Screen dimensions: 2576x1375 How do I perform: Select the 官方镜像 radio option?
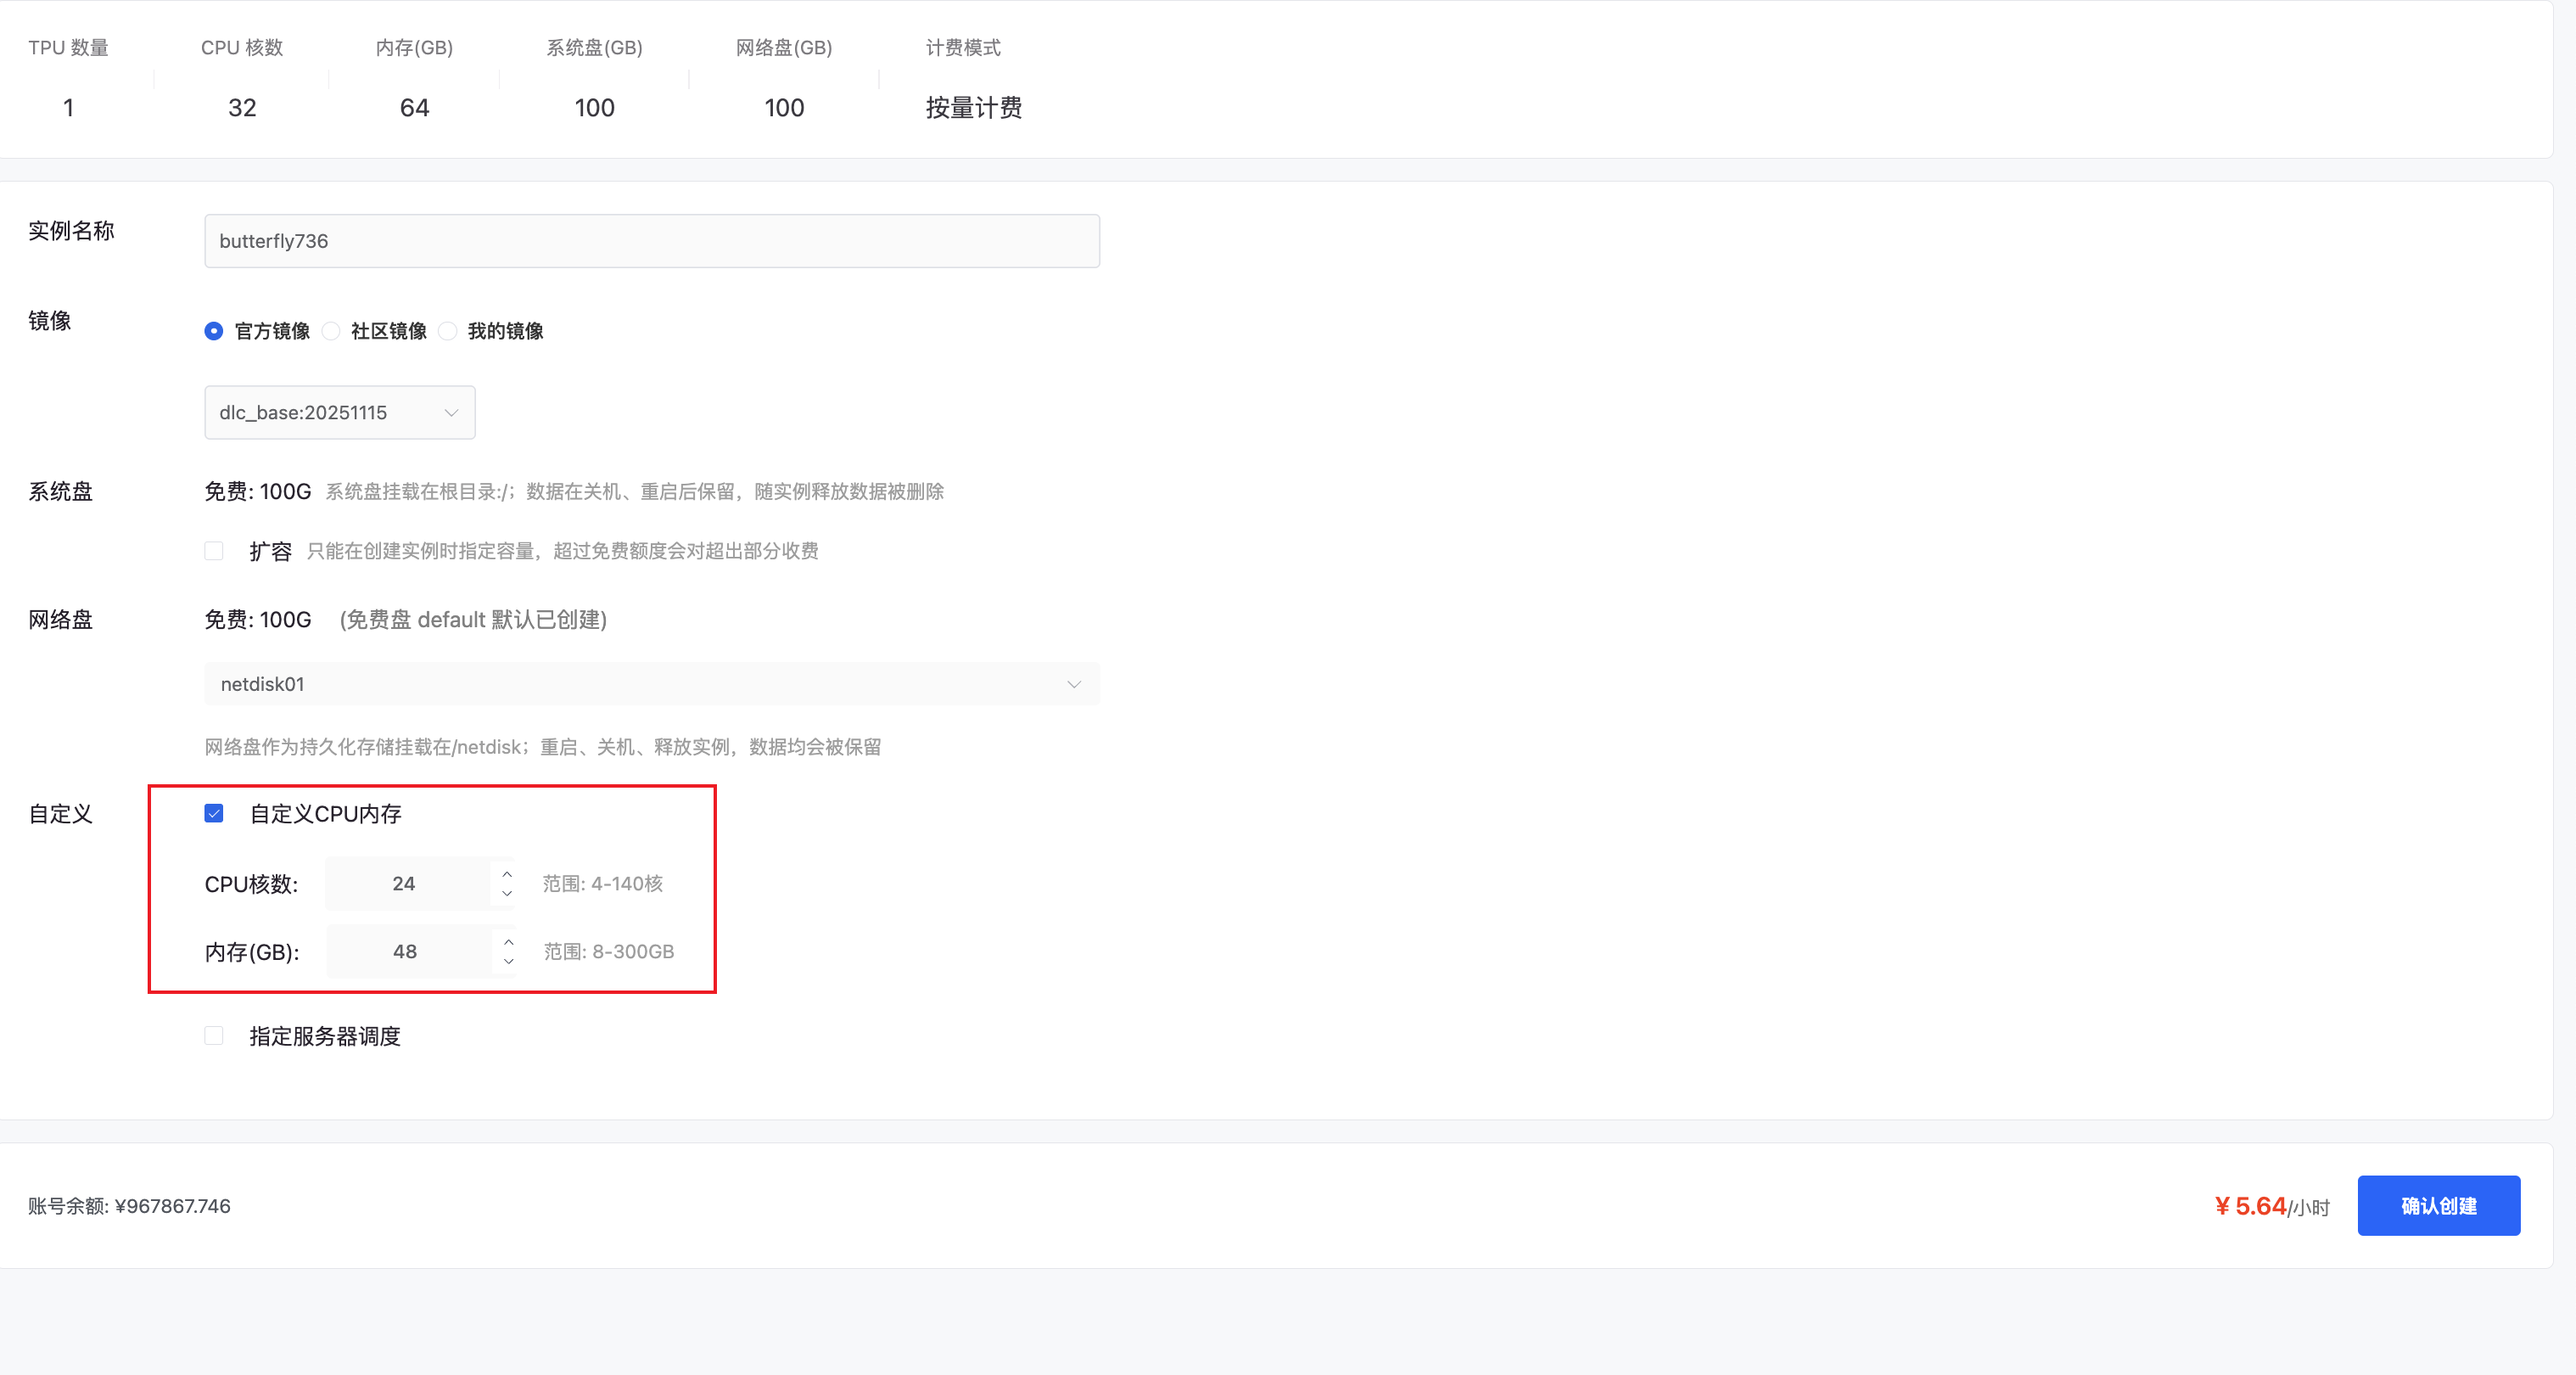(214, 331)
